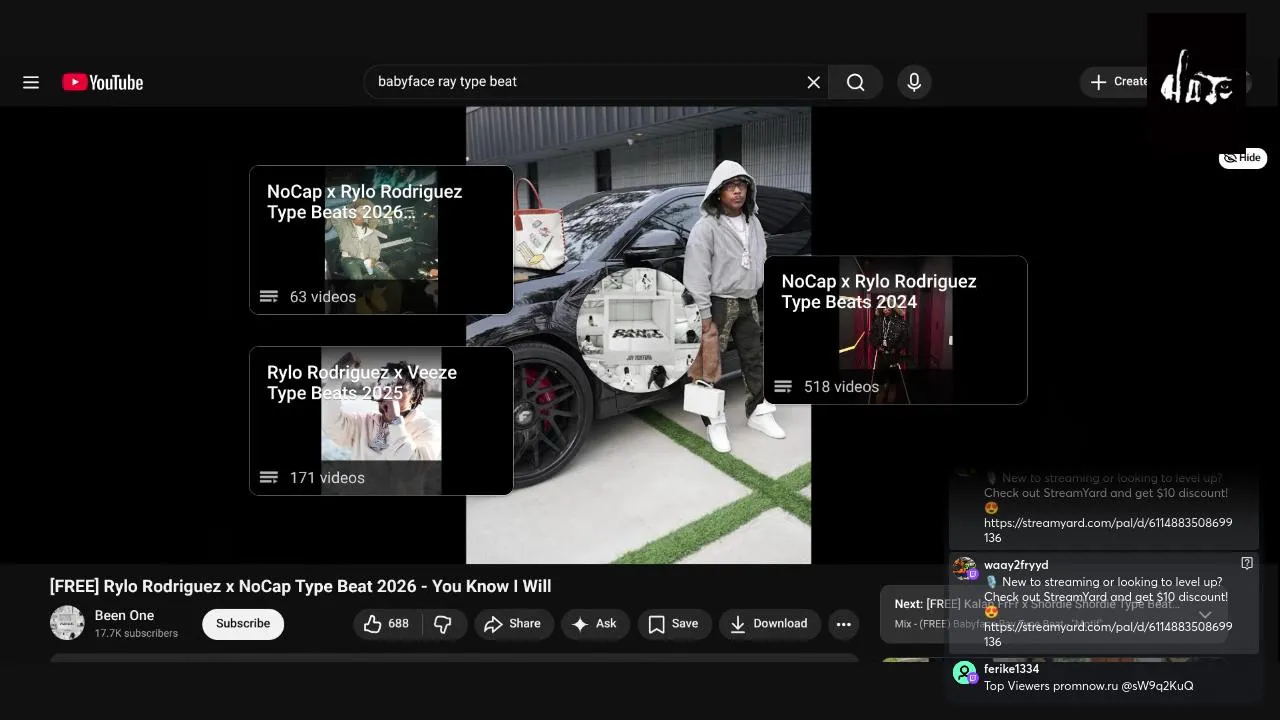Image resolution: width=1280 pixels, height=720 pixels.
Task: Select the waay2fryyd username in chat
Action: 1016,565
